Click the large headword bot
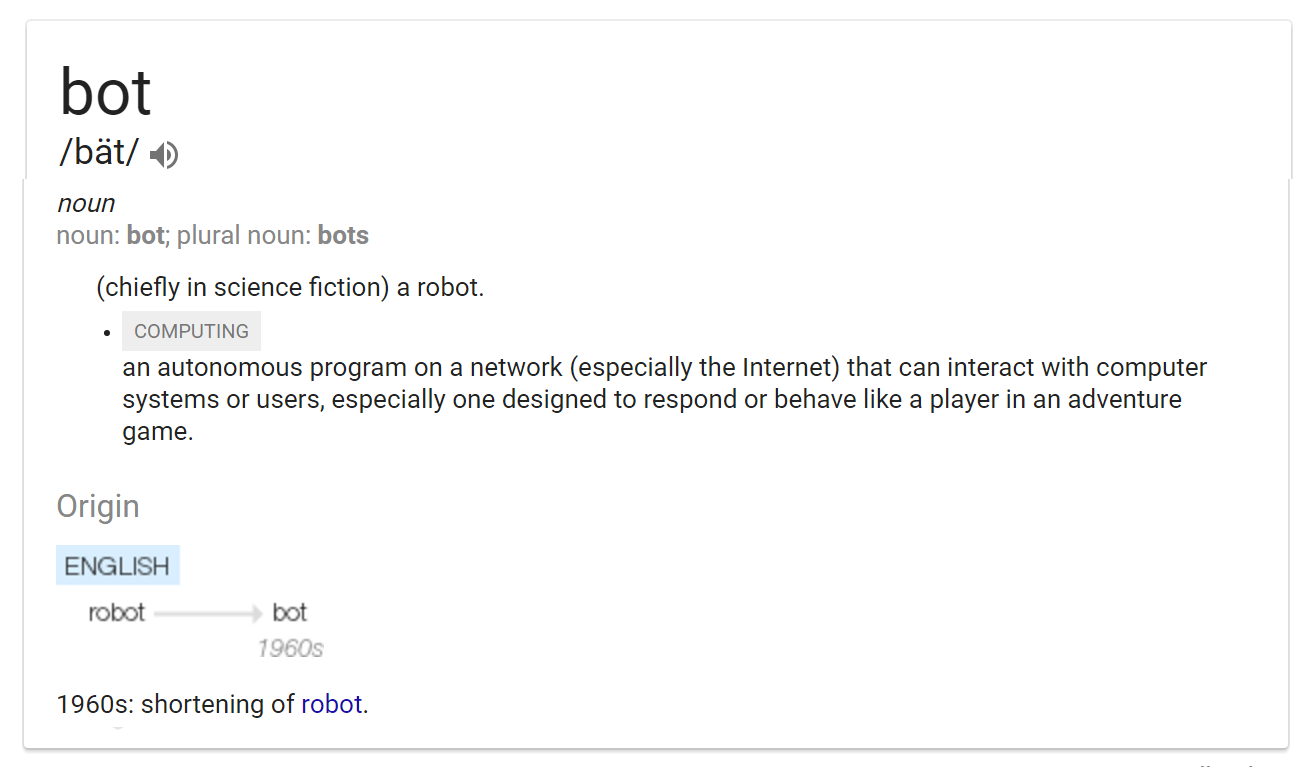The height and width of the screenshot is (767, 1305). (104, 92)
